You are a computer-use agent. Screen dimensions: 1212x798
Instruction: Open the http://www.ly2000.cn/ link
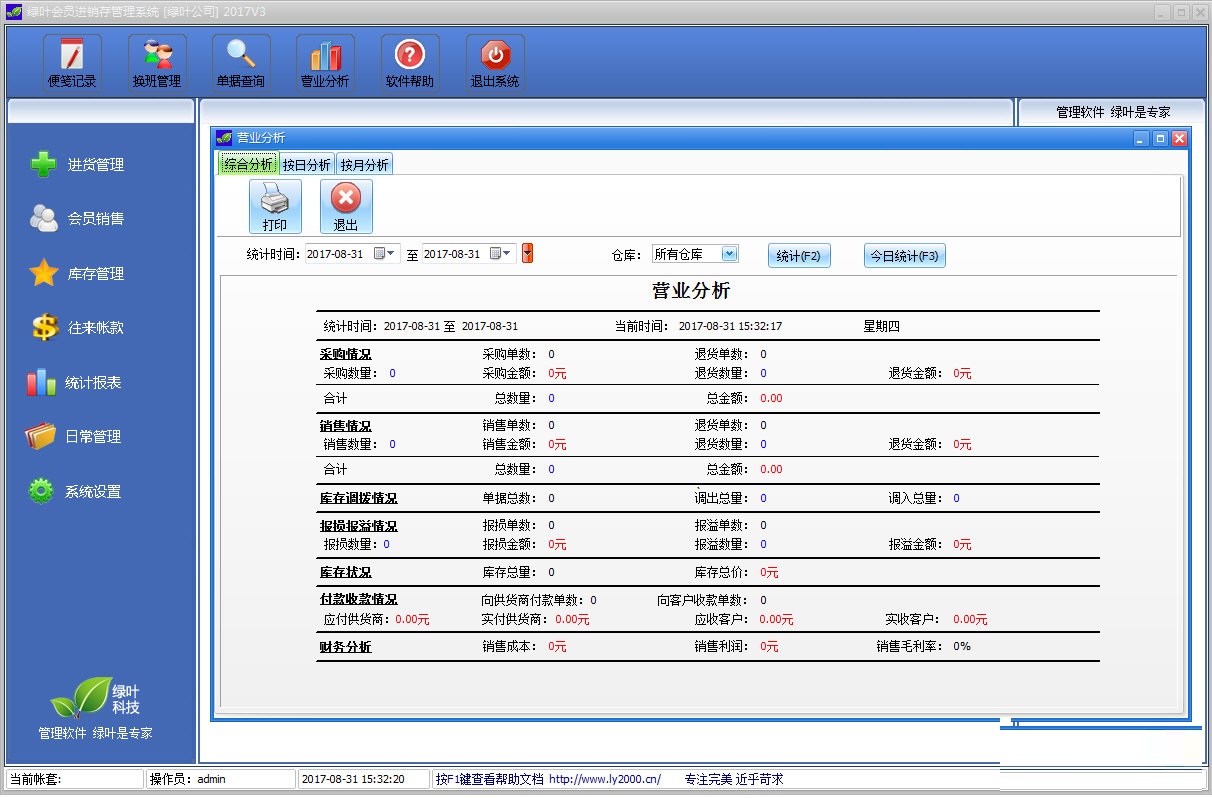click(x=605, y=779)
